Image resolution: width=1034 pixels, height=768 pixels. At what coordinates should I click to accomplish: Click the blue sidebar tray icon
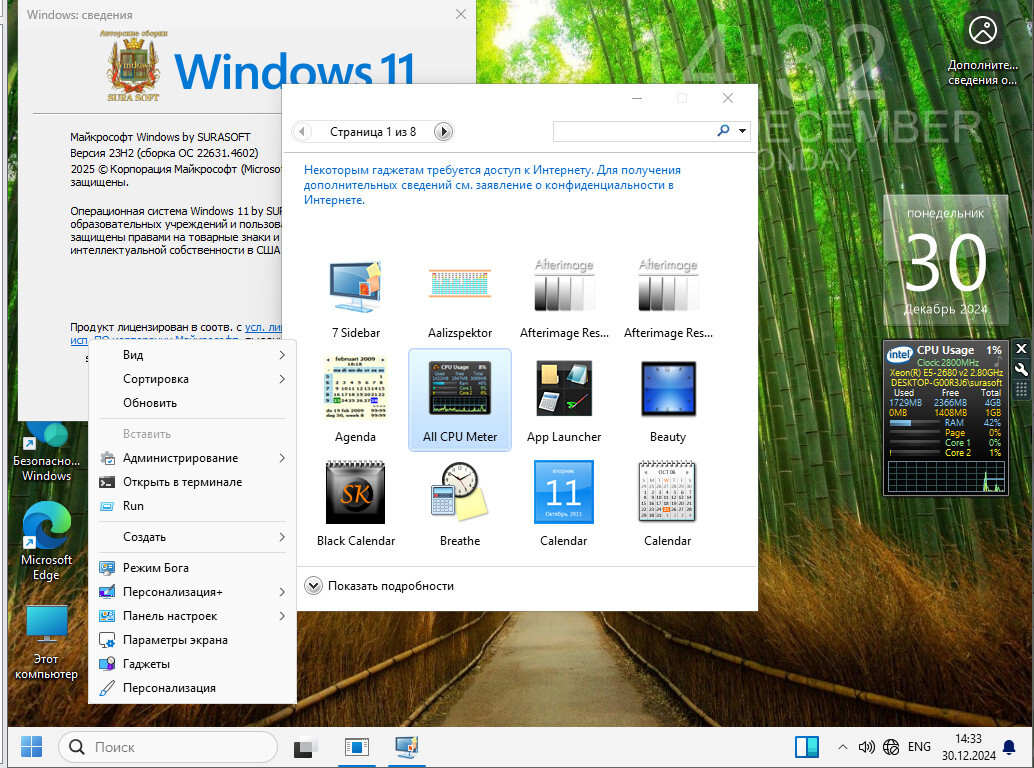coord(806,747)
